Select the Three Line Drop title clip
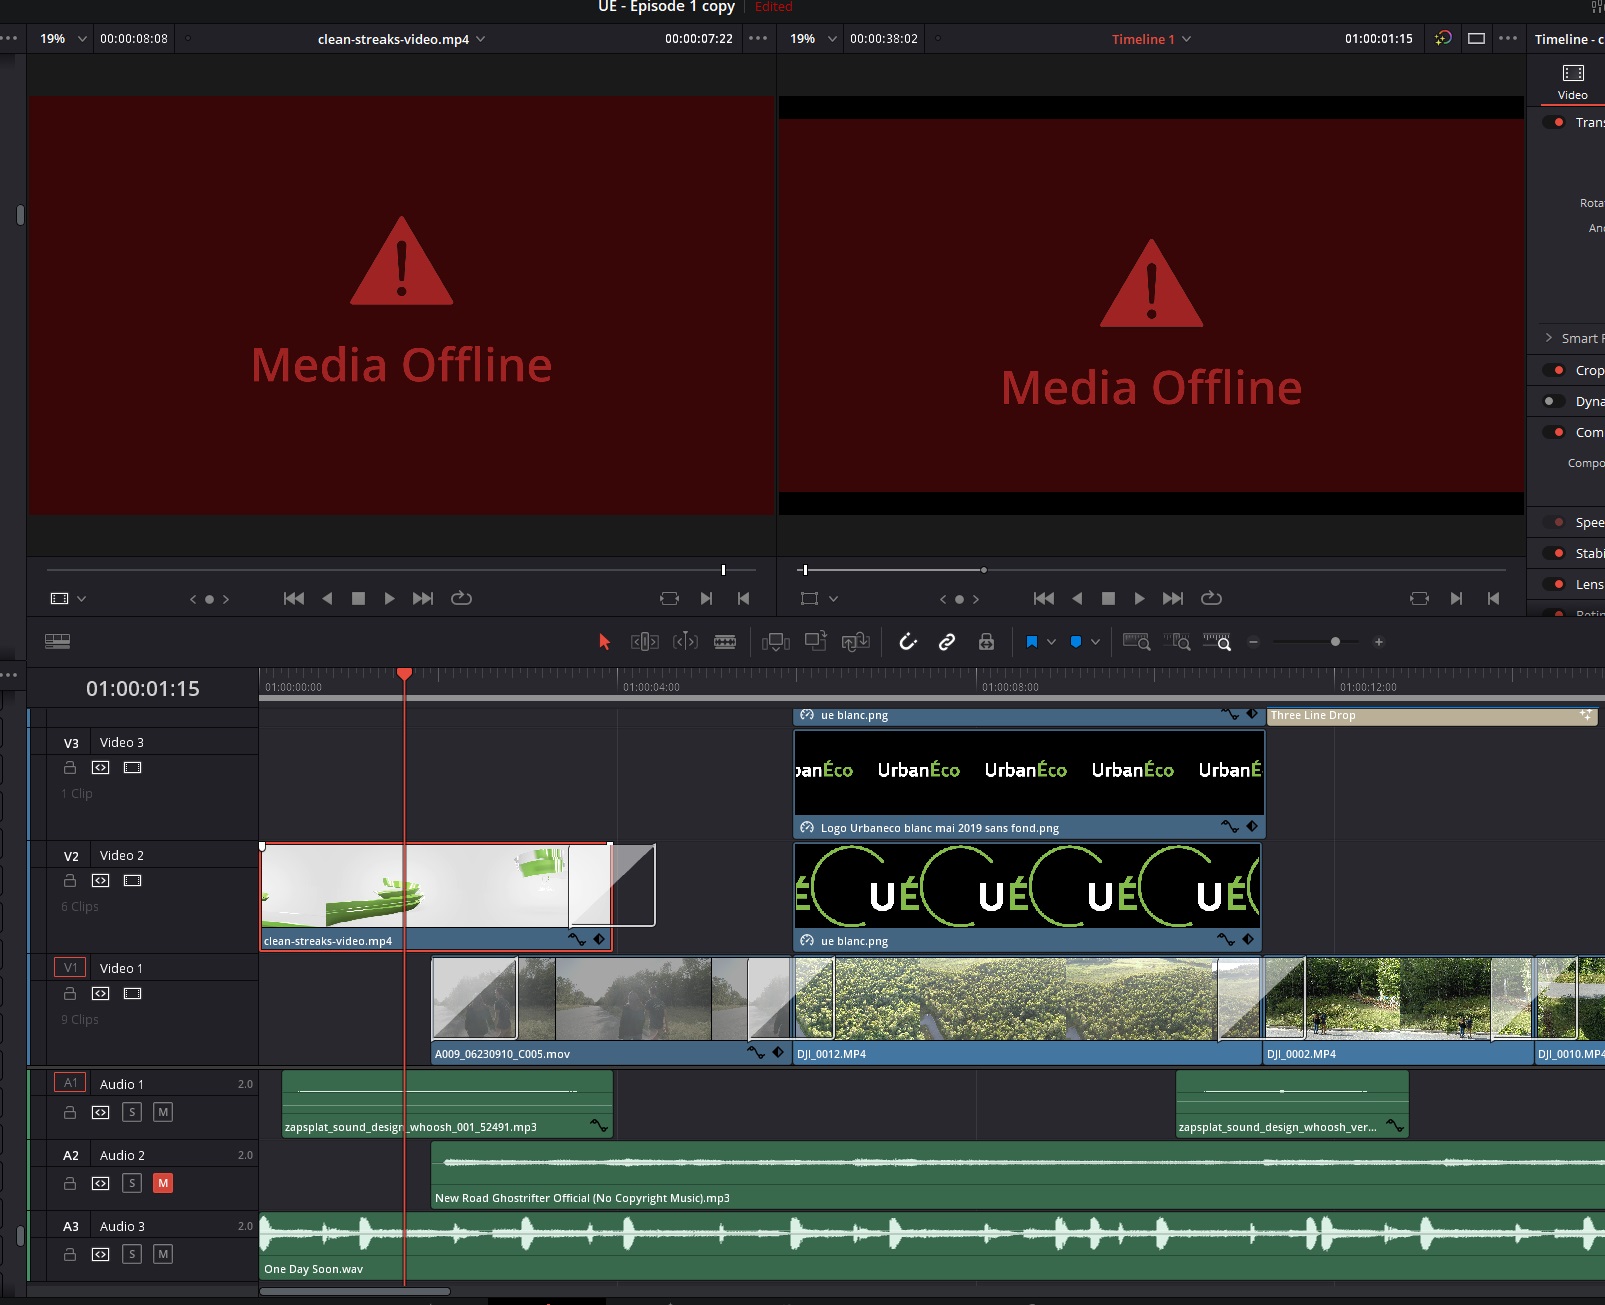The width and height of the screenshot is (1605, 1305). pyautogui.click(x=1432, y=715)
